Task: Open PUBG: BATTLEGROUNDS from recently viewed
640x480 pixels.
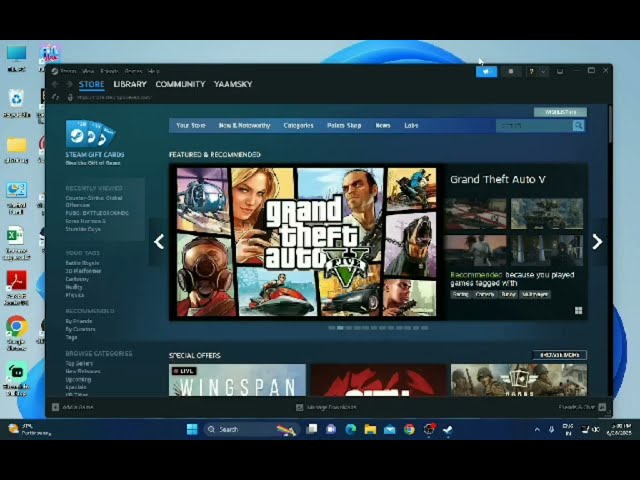Action: (x=97, y=213)
